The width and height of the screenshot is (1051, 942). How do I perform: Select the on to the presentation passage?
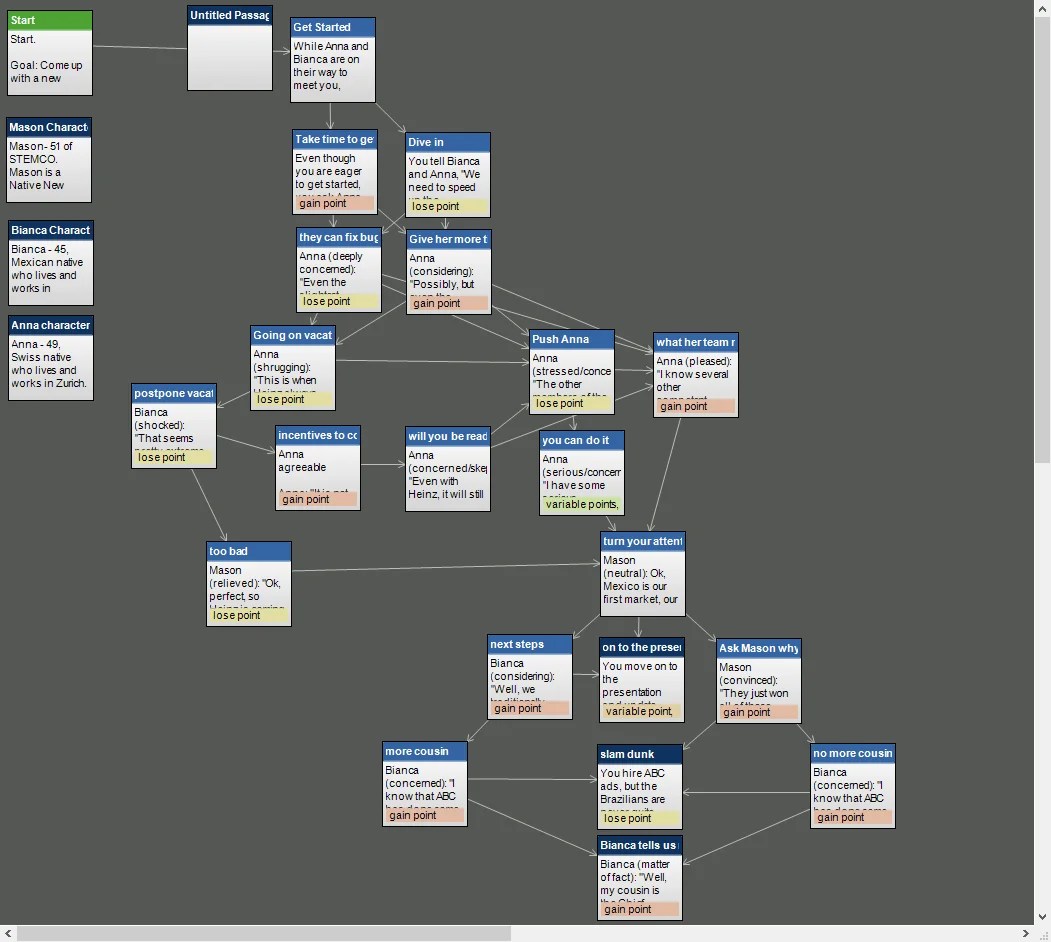[x=642, y=680]
